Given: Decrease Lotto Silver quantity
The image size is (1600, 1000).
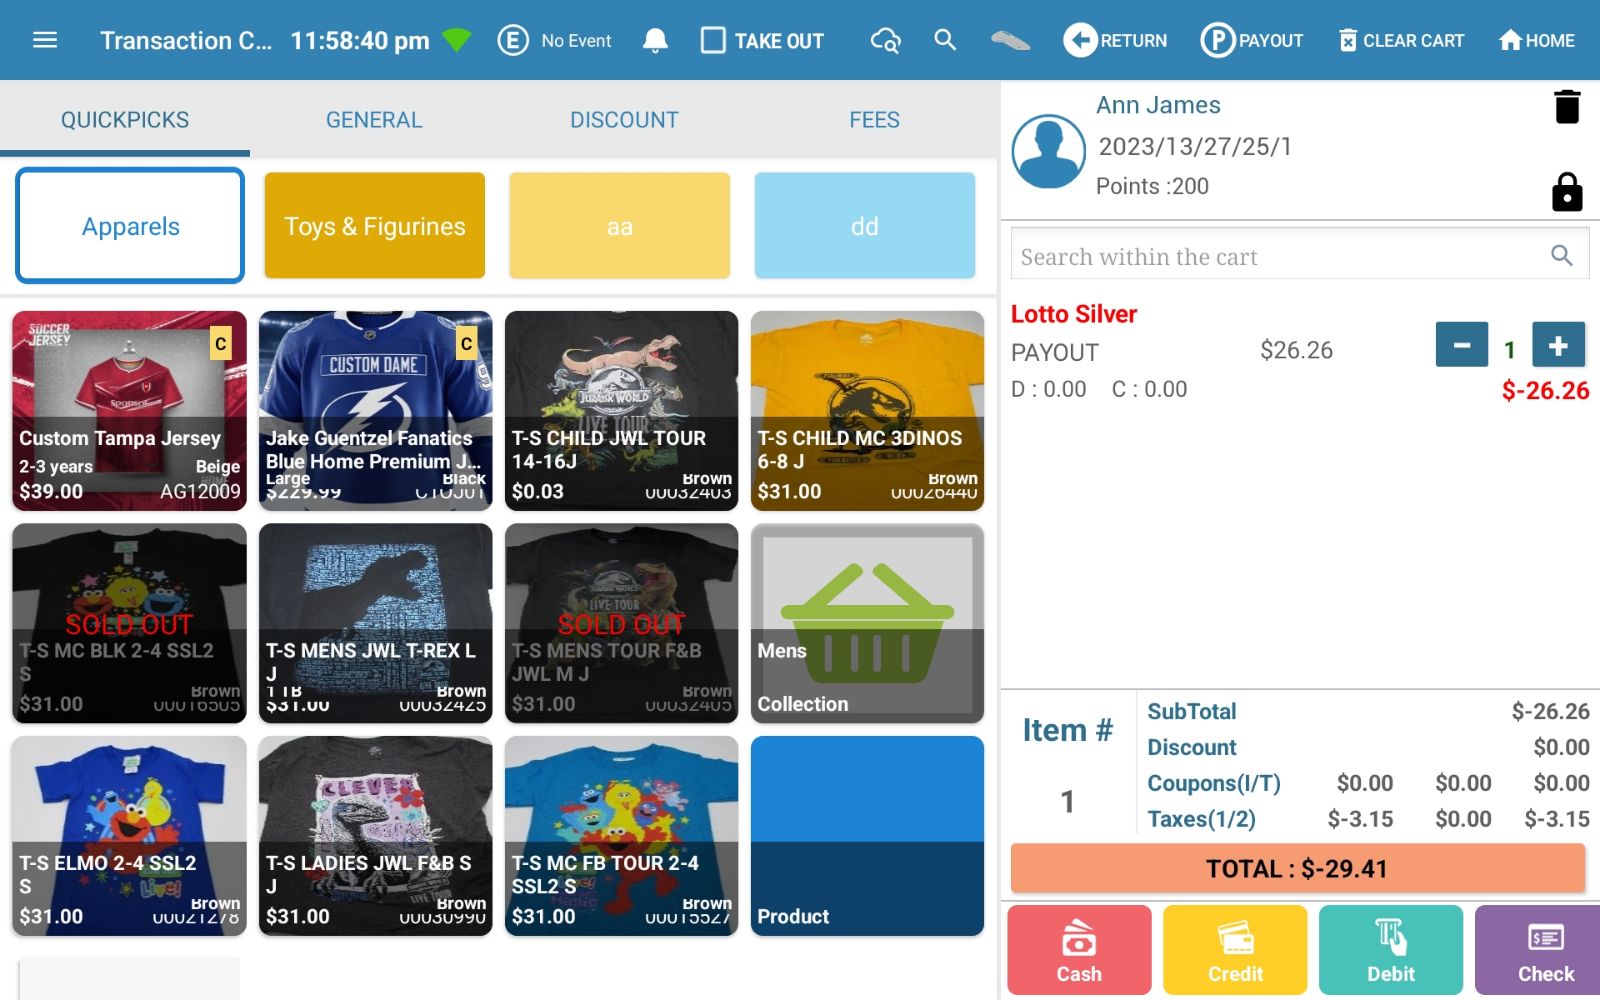Looking at the screenshot, I should pos(1462,345).
